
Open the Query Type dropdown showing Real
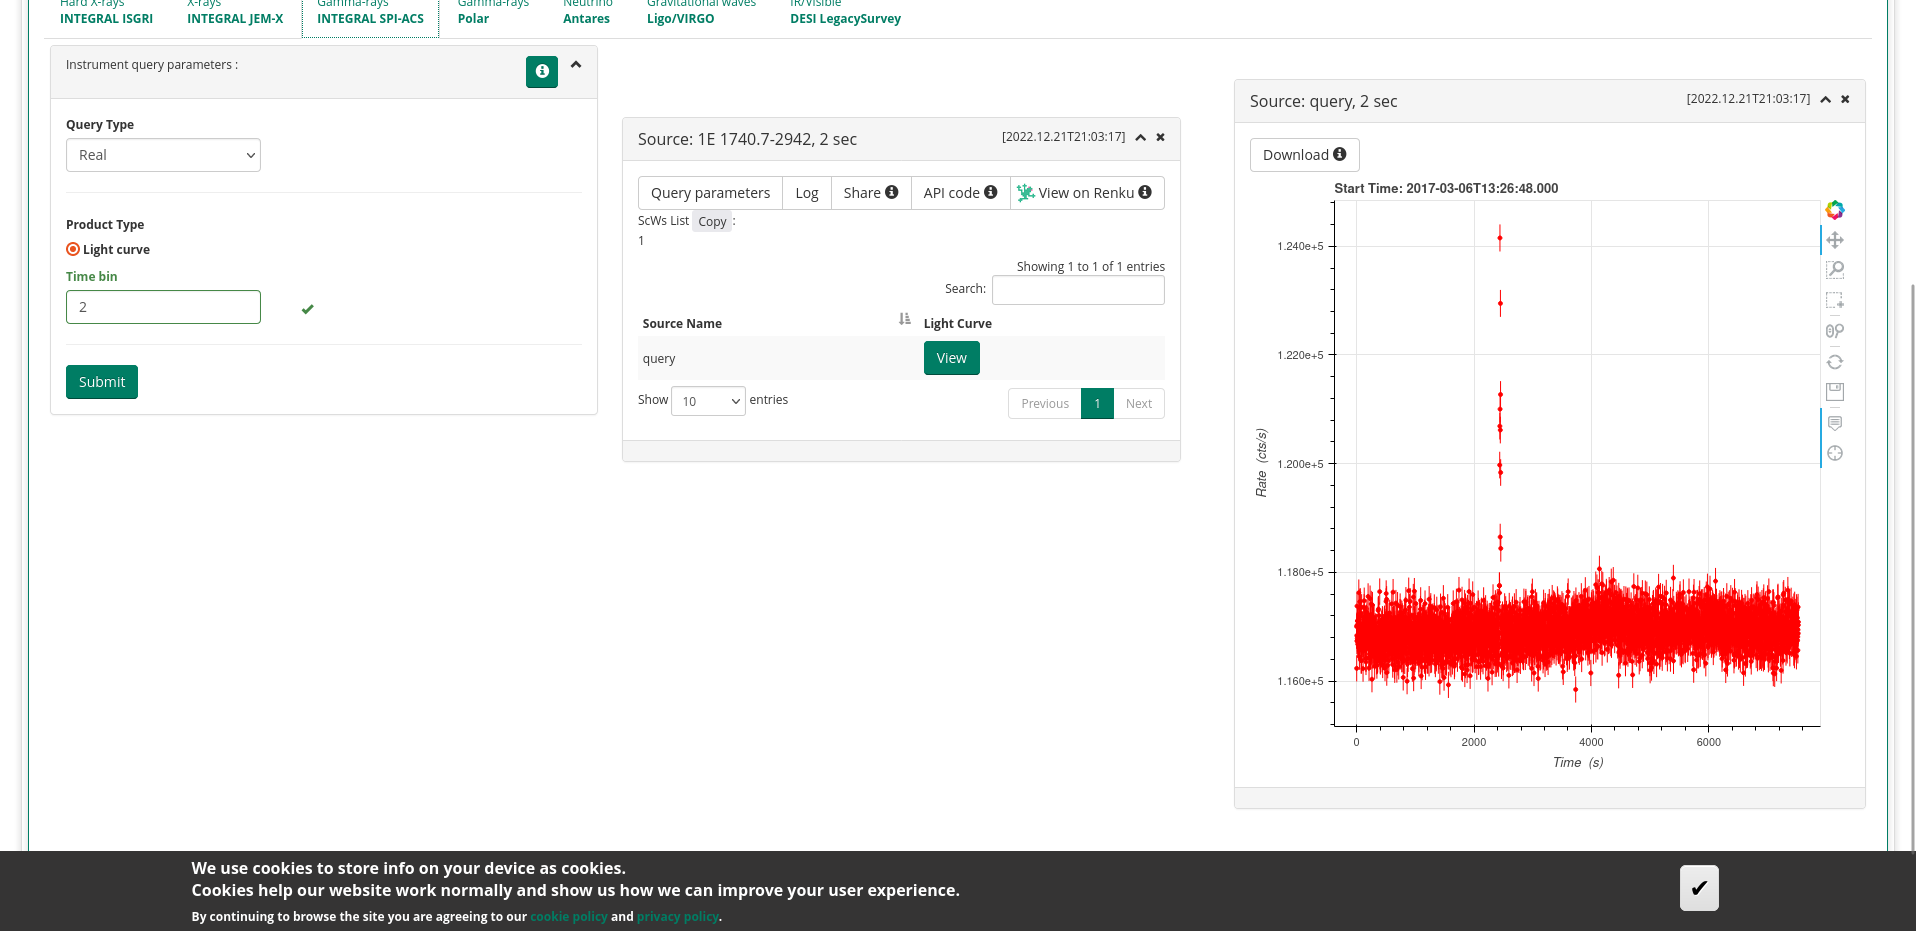[x=163, y=155]
